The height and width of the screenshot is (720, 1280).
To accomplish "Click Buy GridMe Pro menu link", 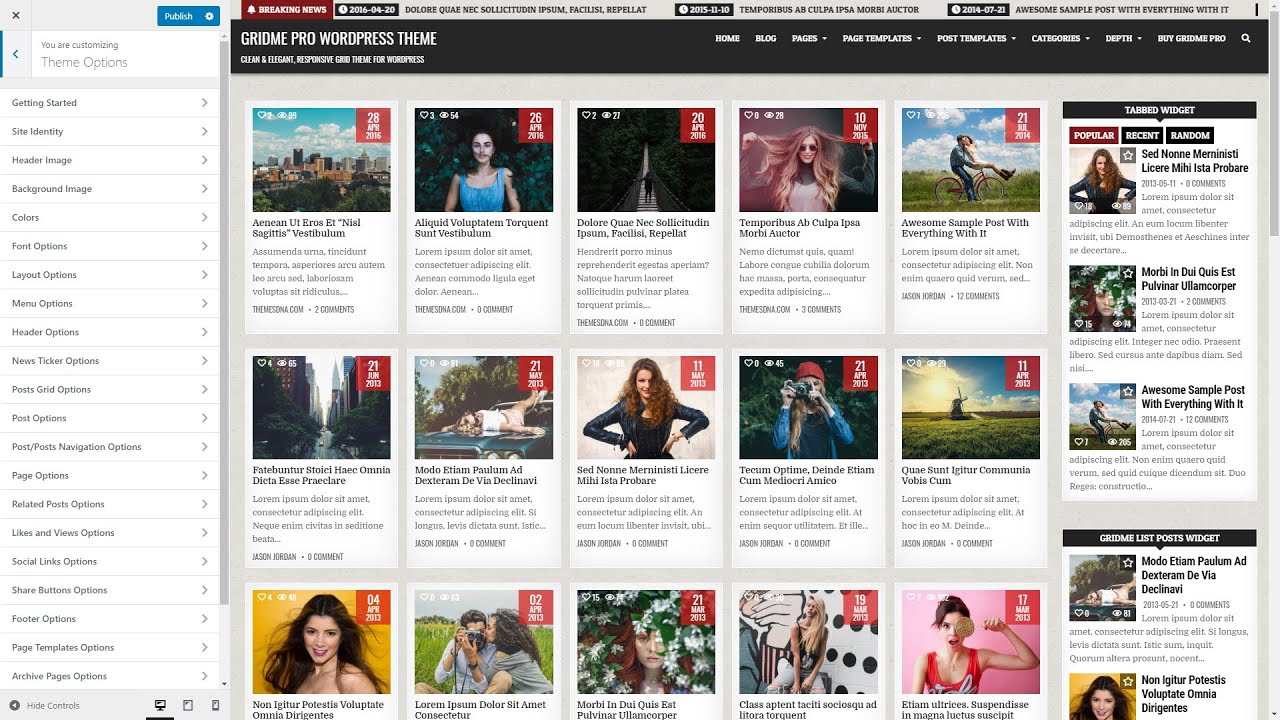I will coord(1191,38).
